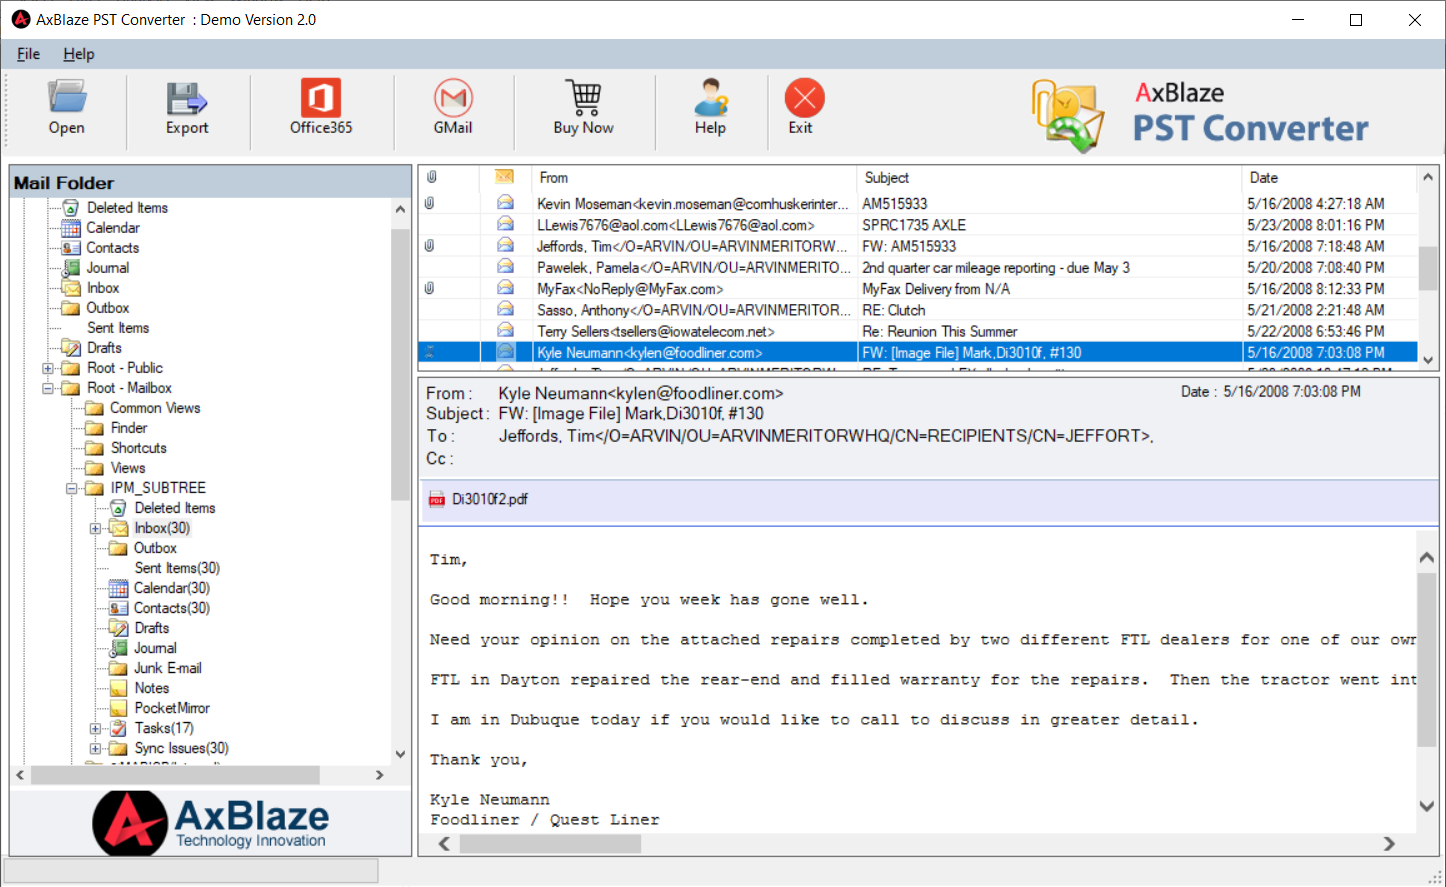The image size is (1446, 887).
Task: Select the top-level Contacts folder
Action: coord(113,248)
